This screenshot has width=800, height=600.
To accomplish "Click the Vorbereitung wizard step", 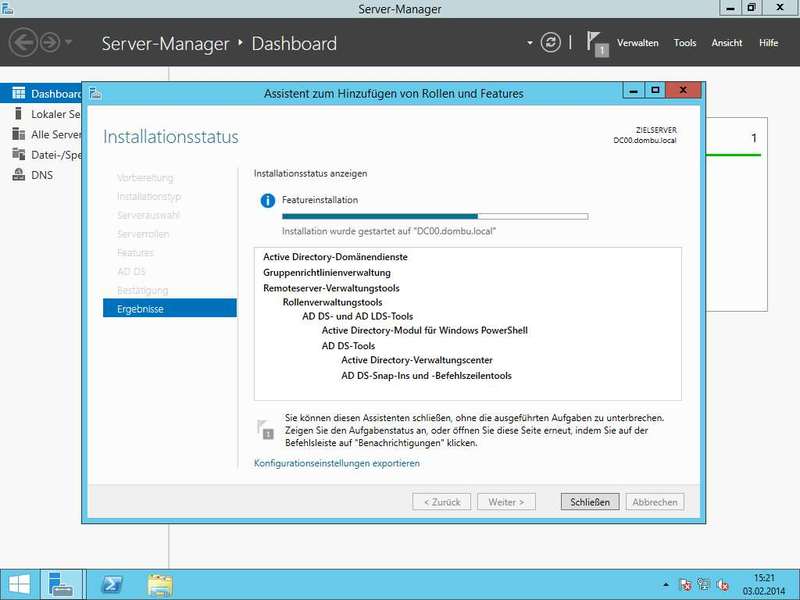I will pos(145,178).
